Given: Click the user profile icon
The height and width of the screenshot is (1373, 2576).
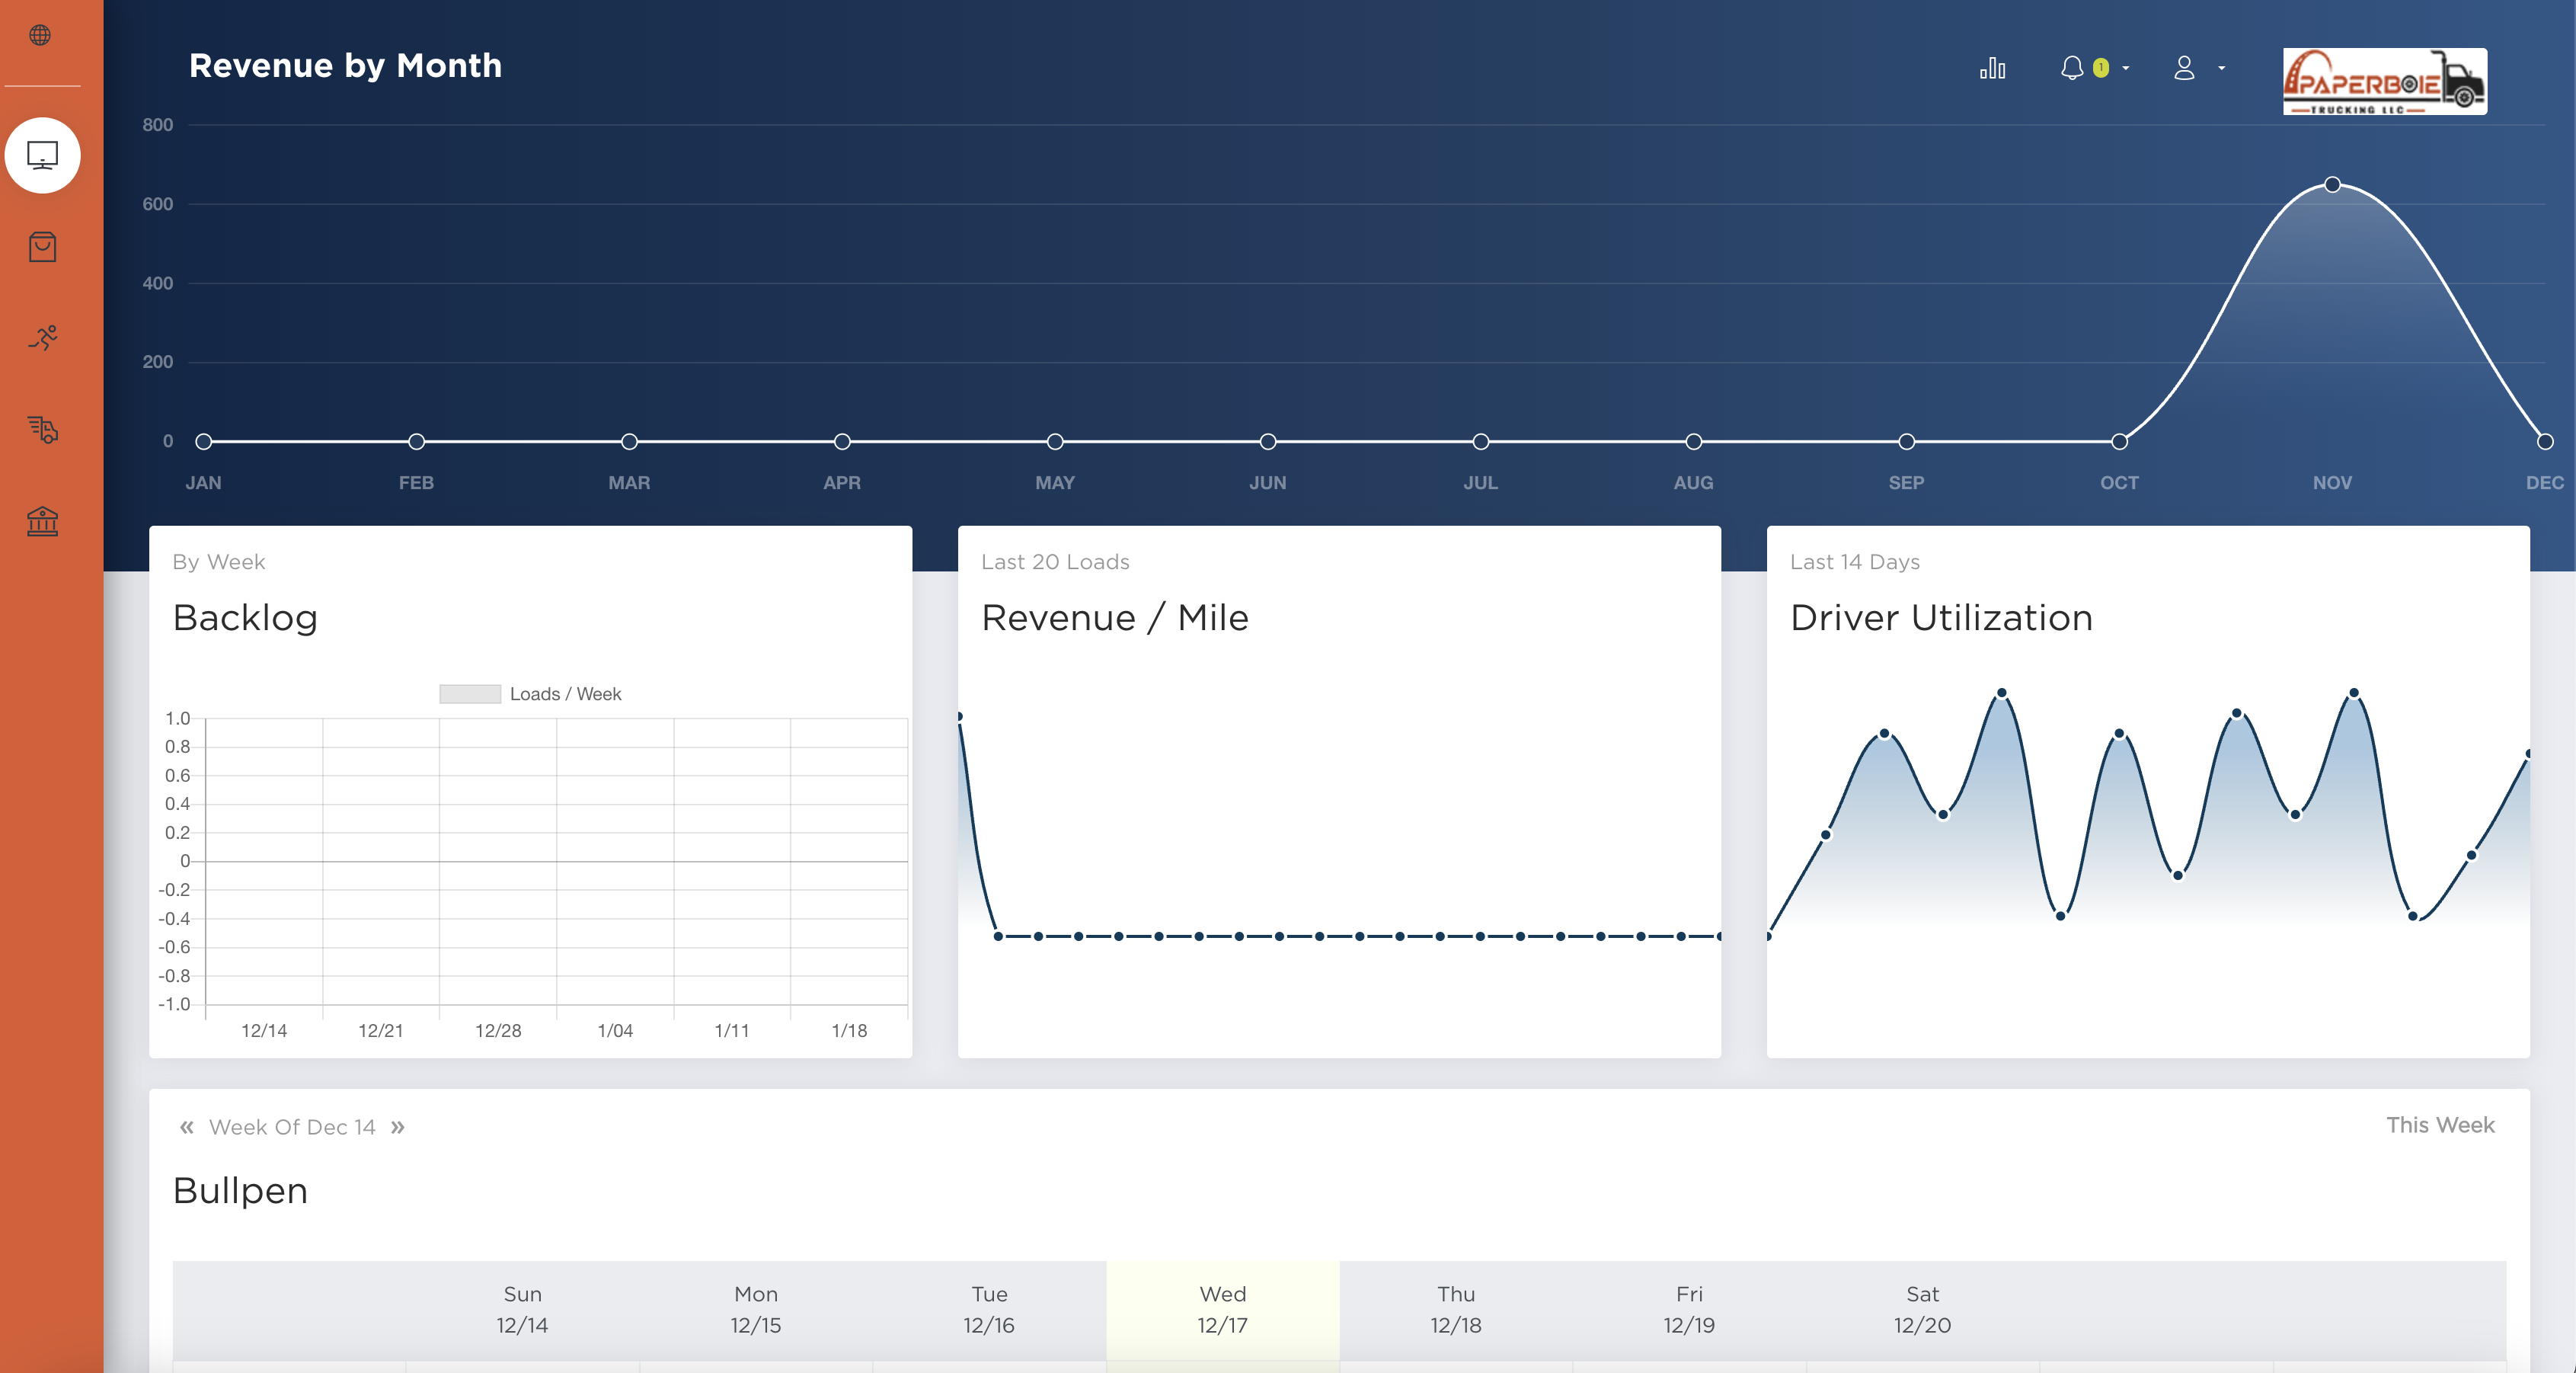Looking at the screenshot, I should (x=2184, y=68).
